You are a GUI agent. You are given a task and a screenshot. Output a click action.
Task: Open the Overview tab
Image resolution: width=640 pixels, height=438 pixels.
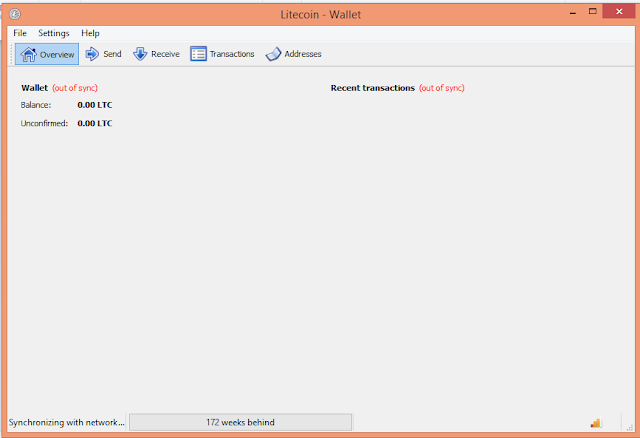point(47,54)
